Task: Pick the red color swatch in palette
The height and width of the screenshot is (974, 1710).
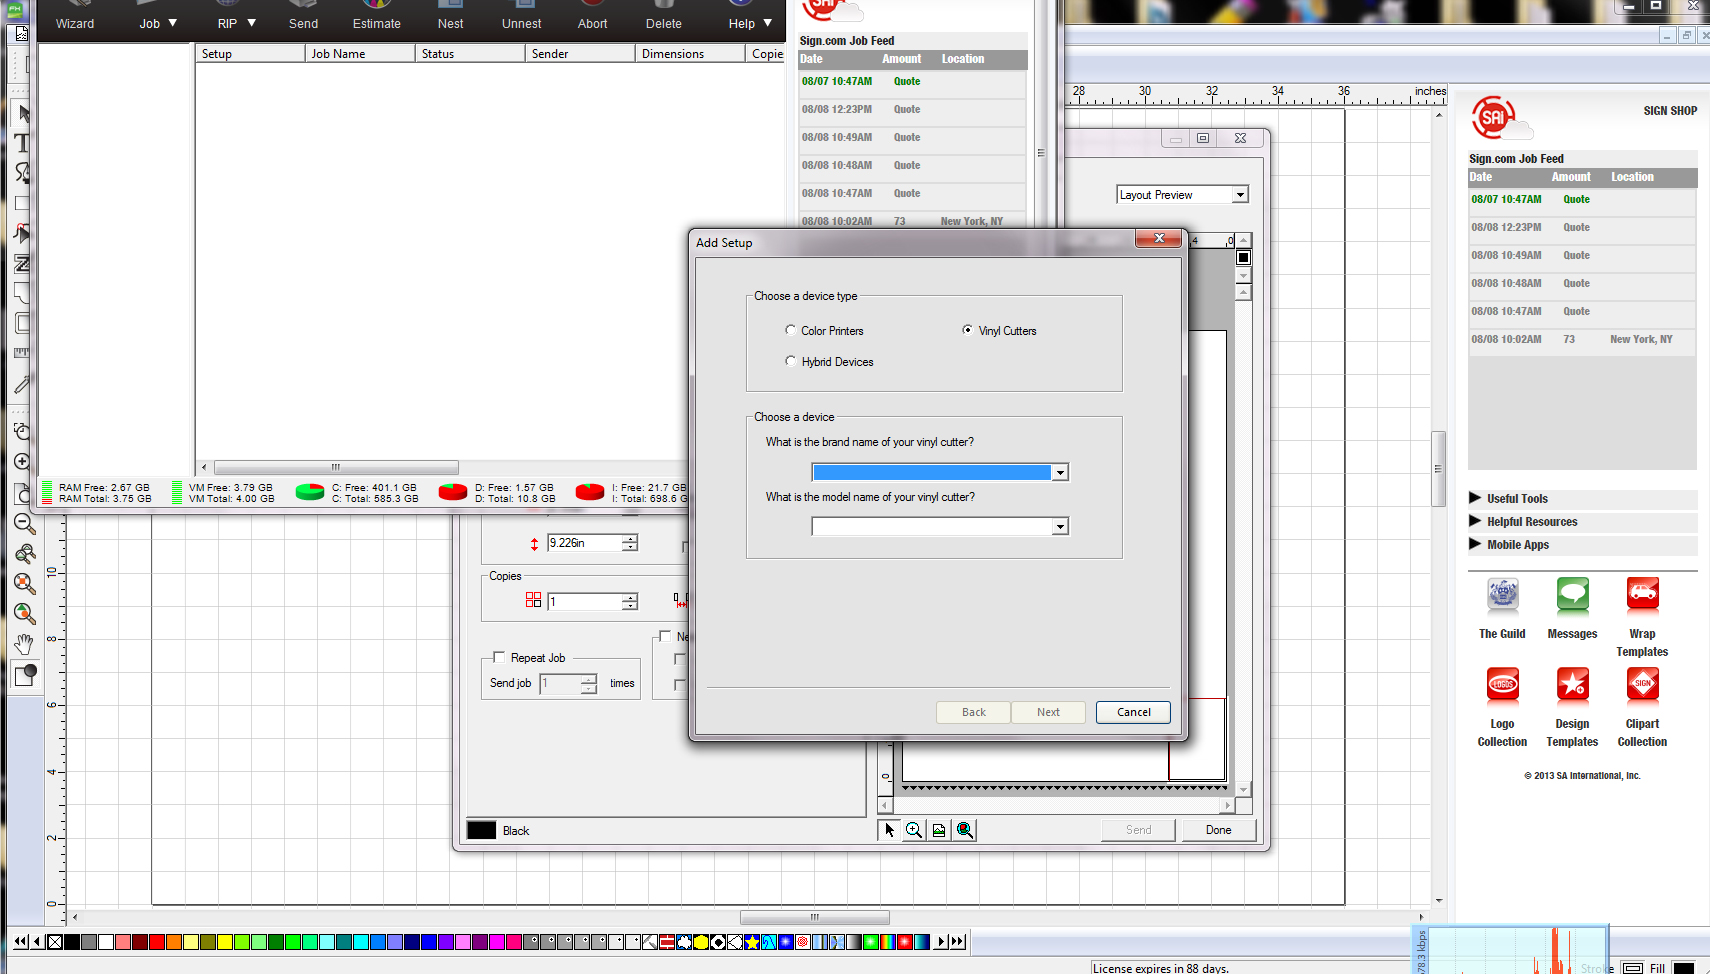Action: 157,942
